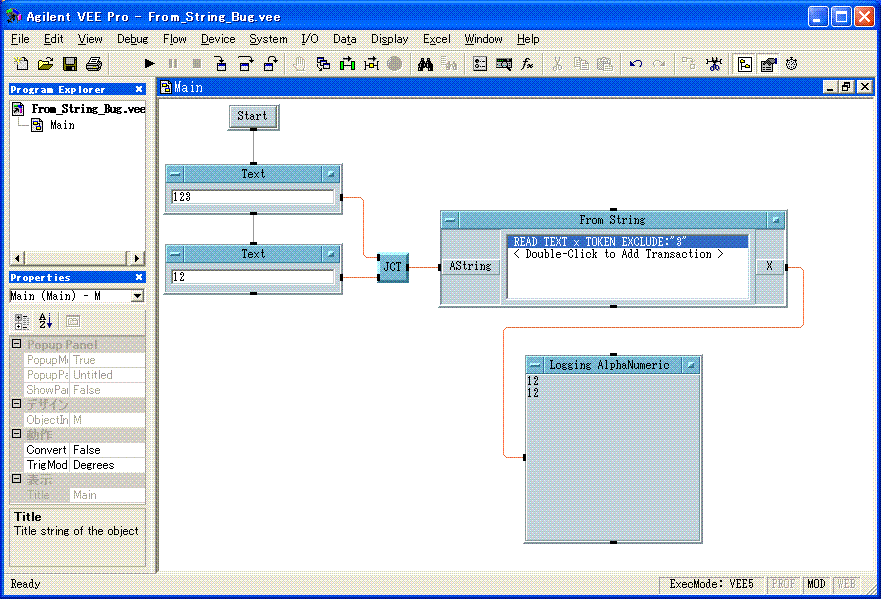Viewport: 881px width, 599px height.
Task: Toggle the Program Explorer view button
Action: 744,64
